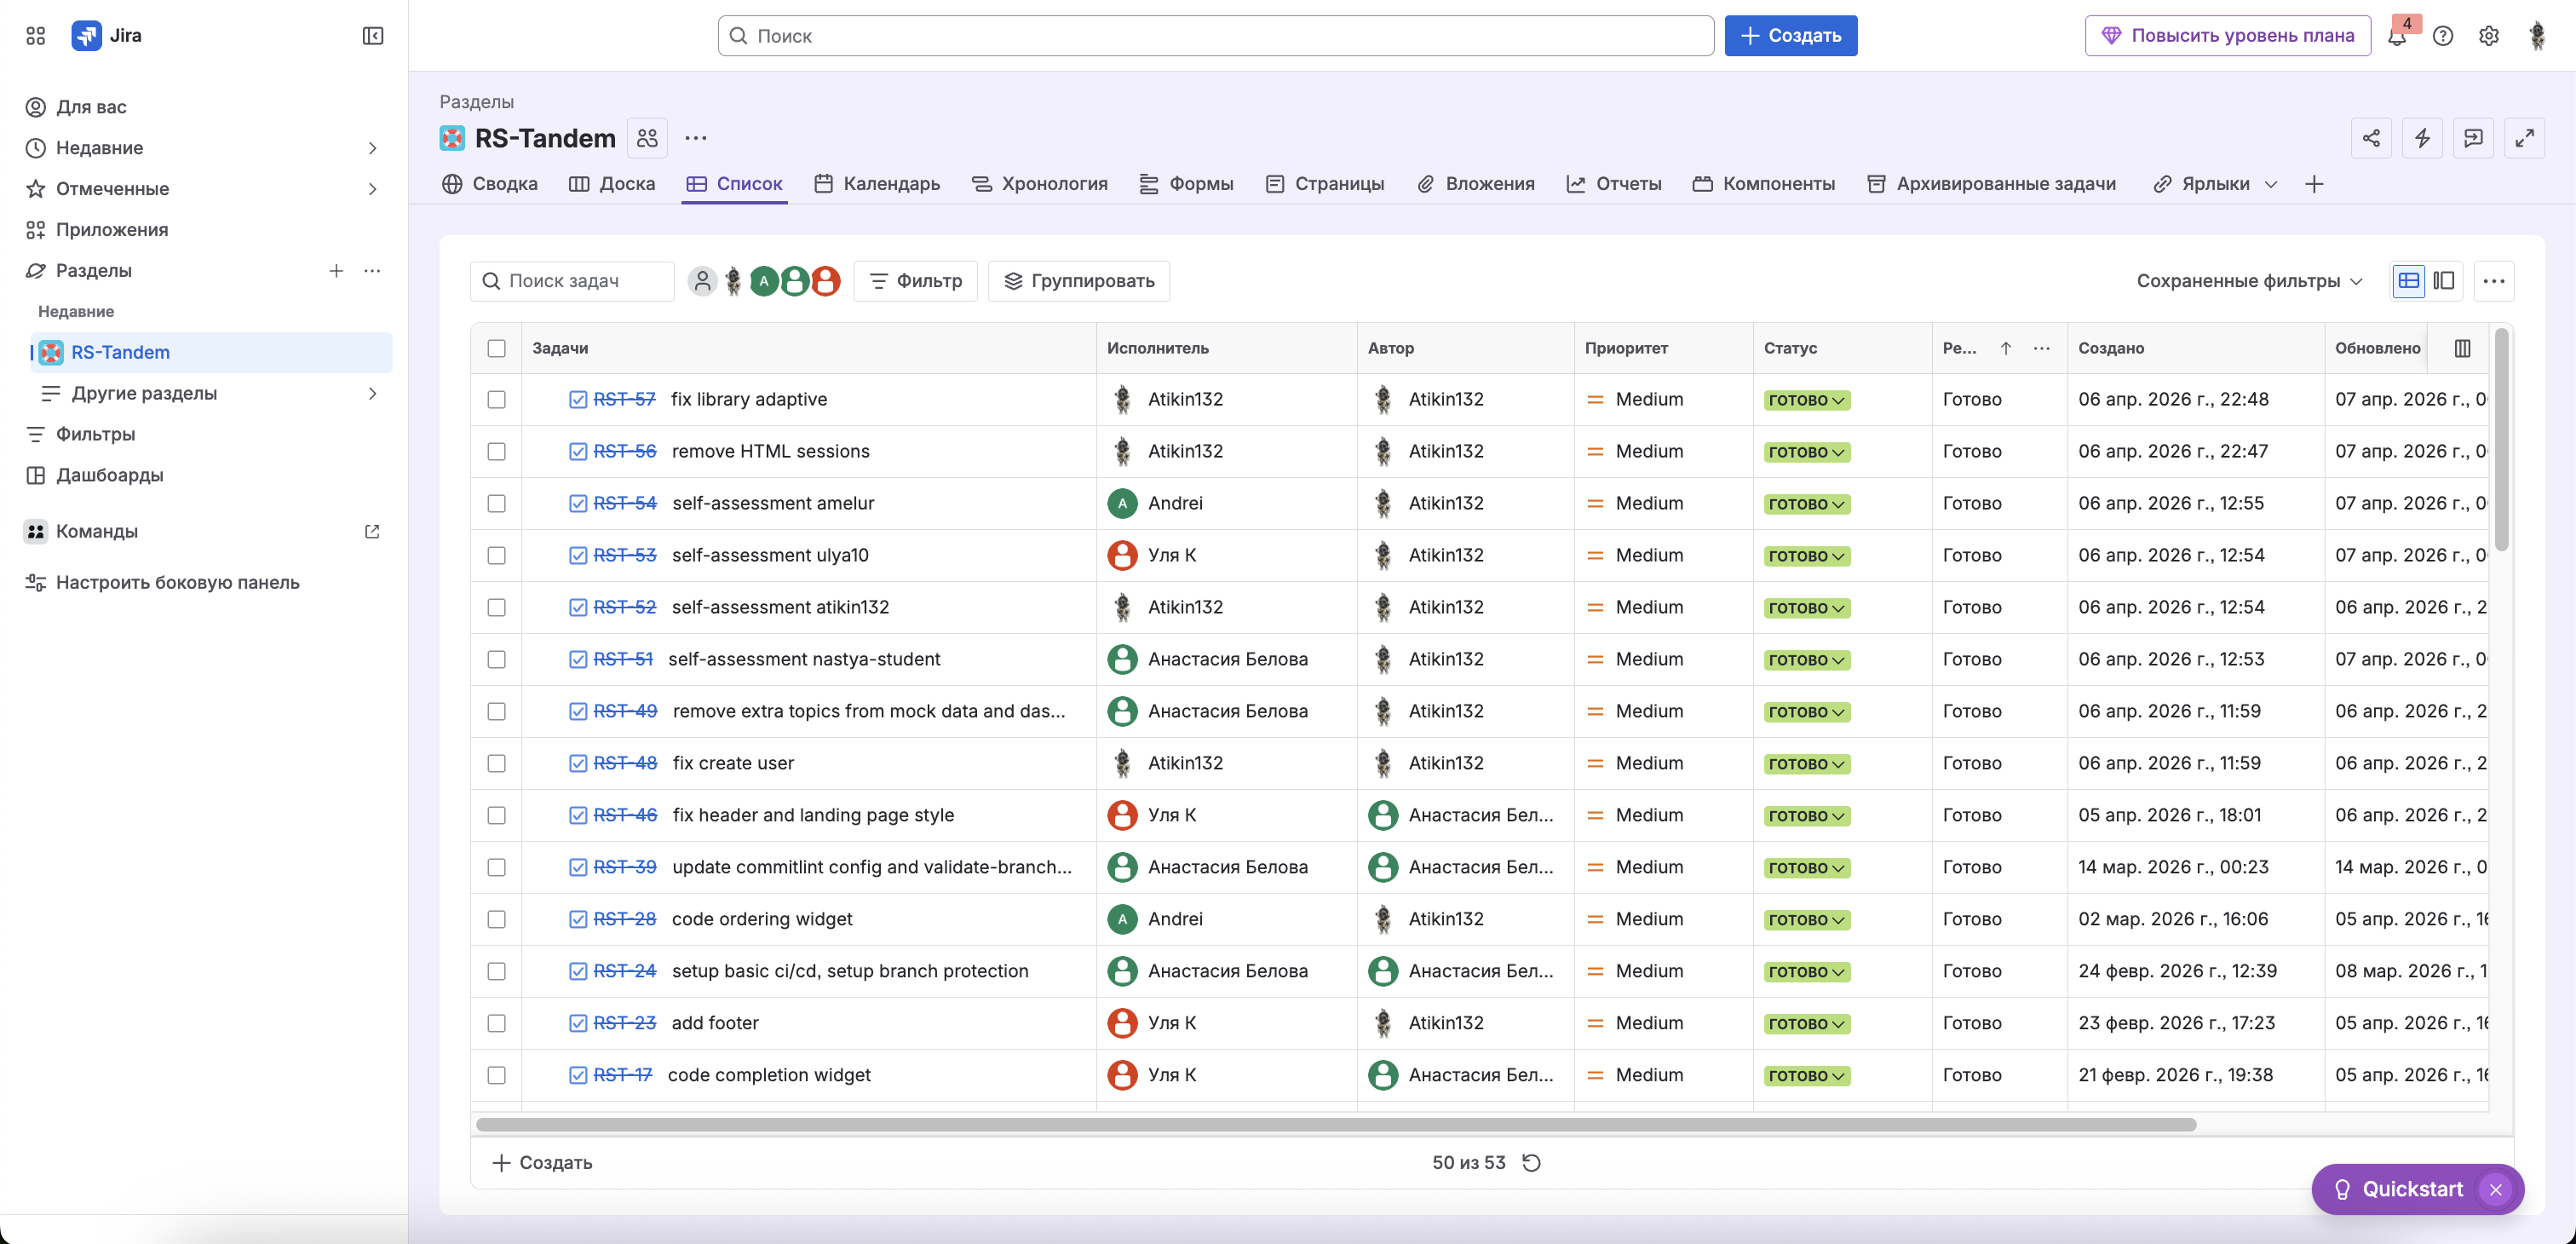The height and width of the screenshot is (1244, 2576).
Task: Open the app switcher grid icon
Action: coord(36,36)
